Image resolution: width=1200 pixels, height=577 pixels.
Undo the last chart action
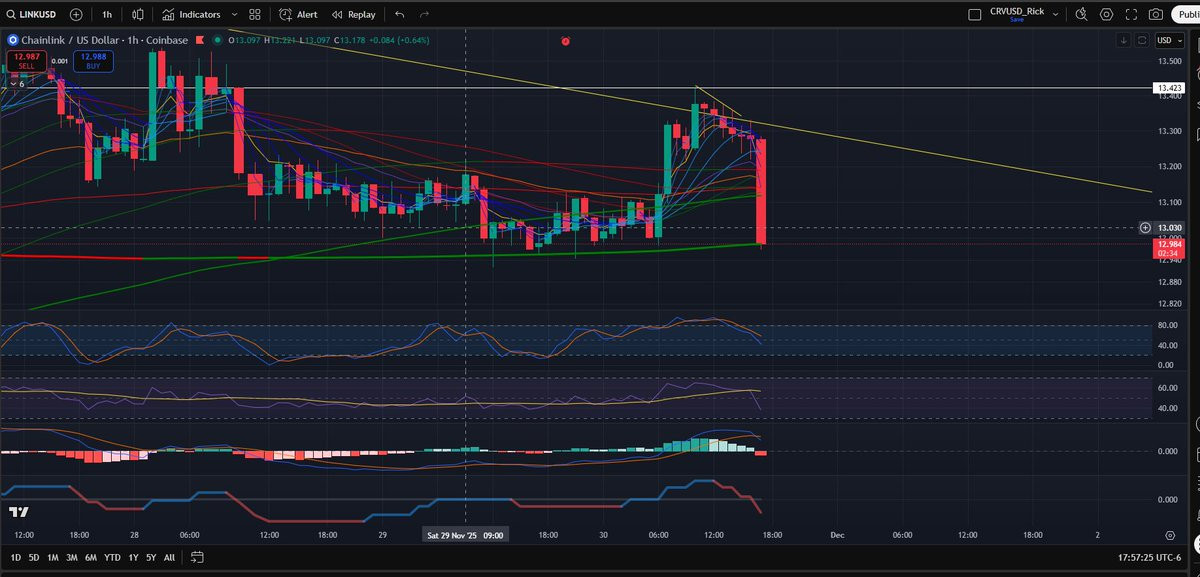[x=400, y=15]
